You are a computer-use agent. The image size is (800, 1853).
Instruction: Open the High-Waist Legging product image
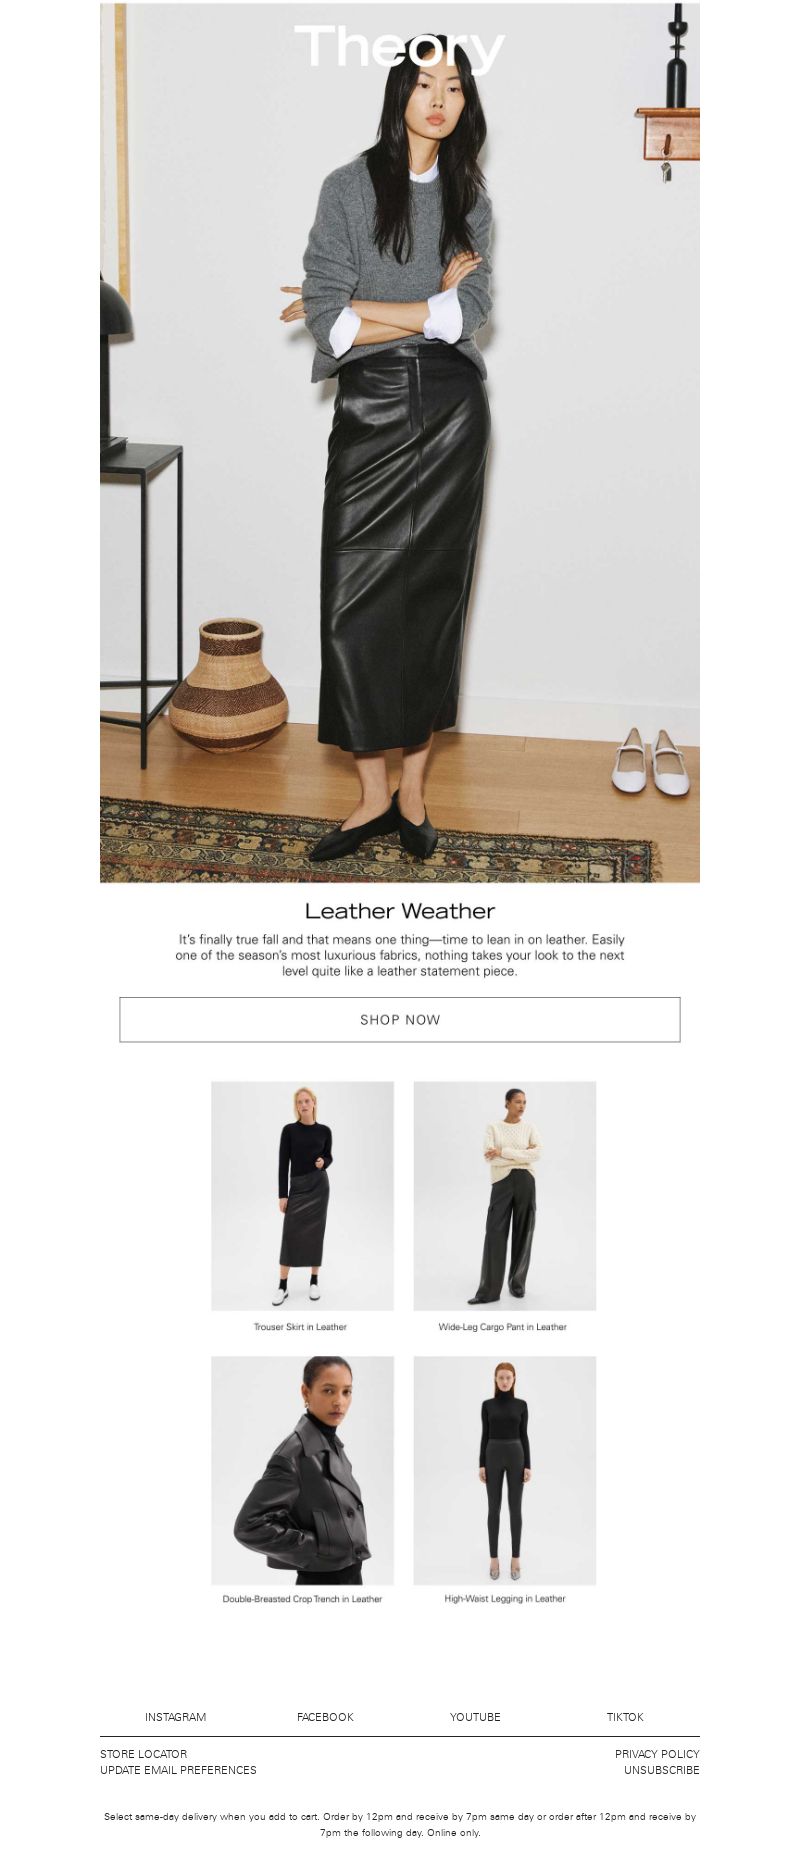pos(505,1470)
